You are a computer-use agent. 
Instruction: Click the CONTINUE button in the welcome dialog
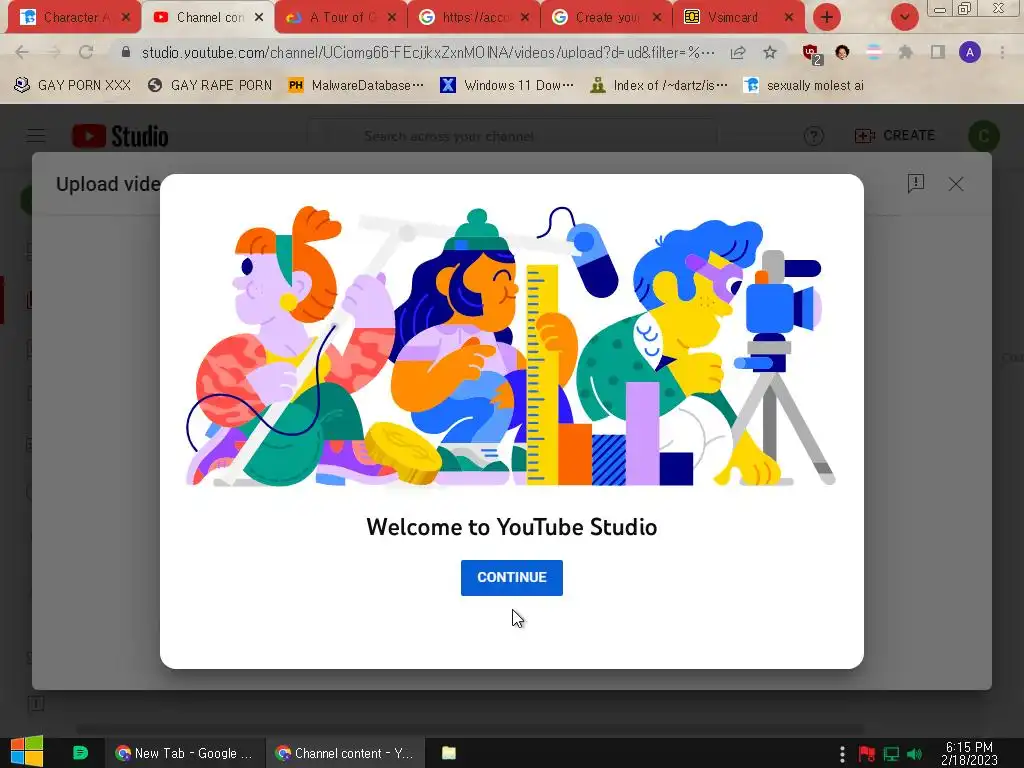coord(511,577)
